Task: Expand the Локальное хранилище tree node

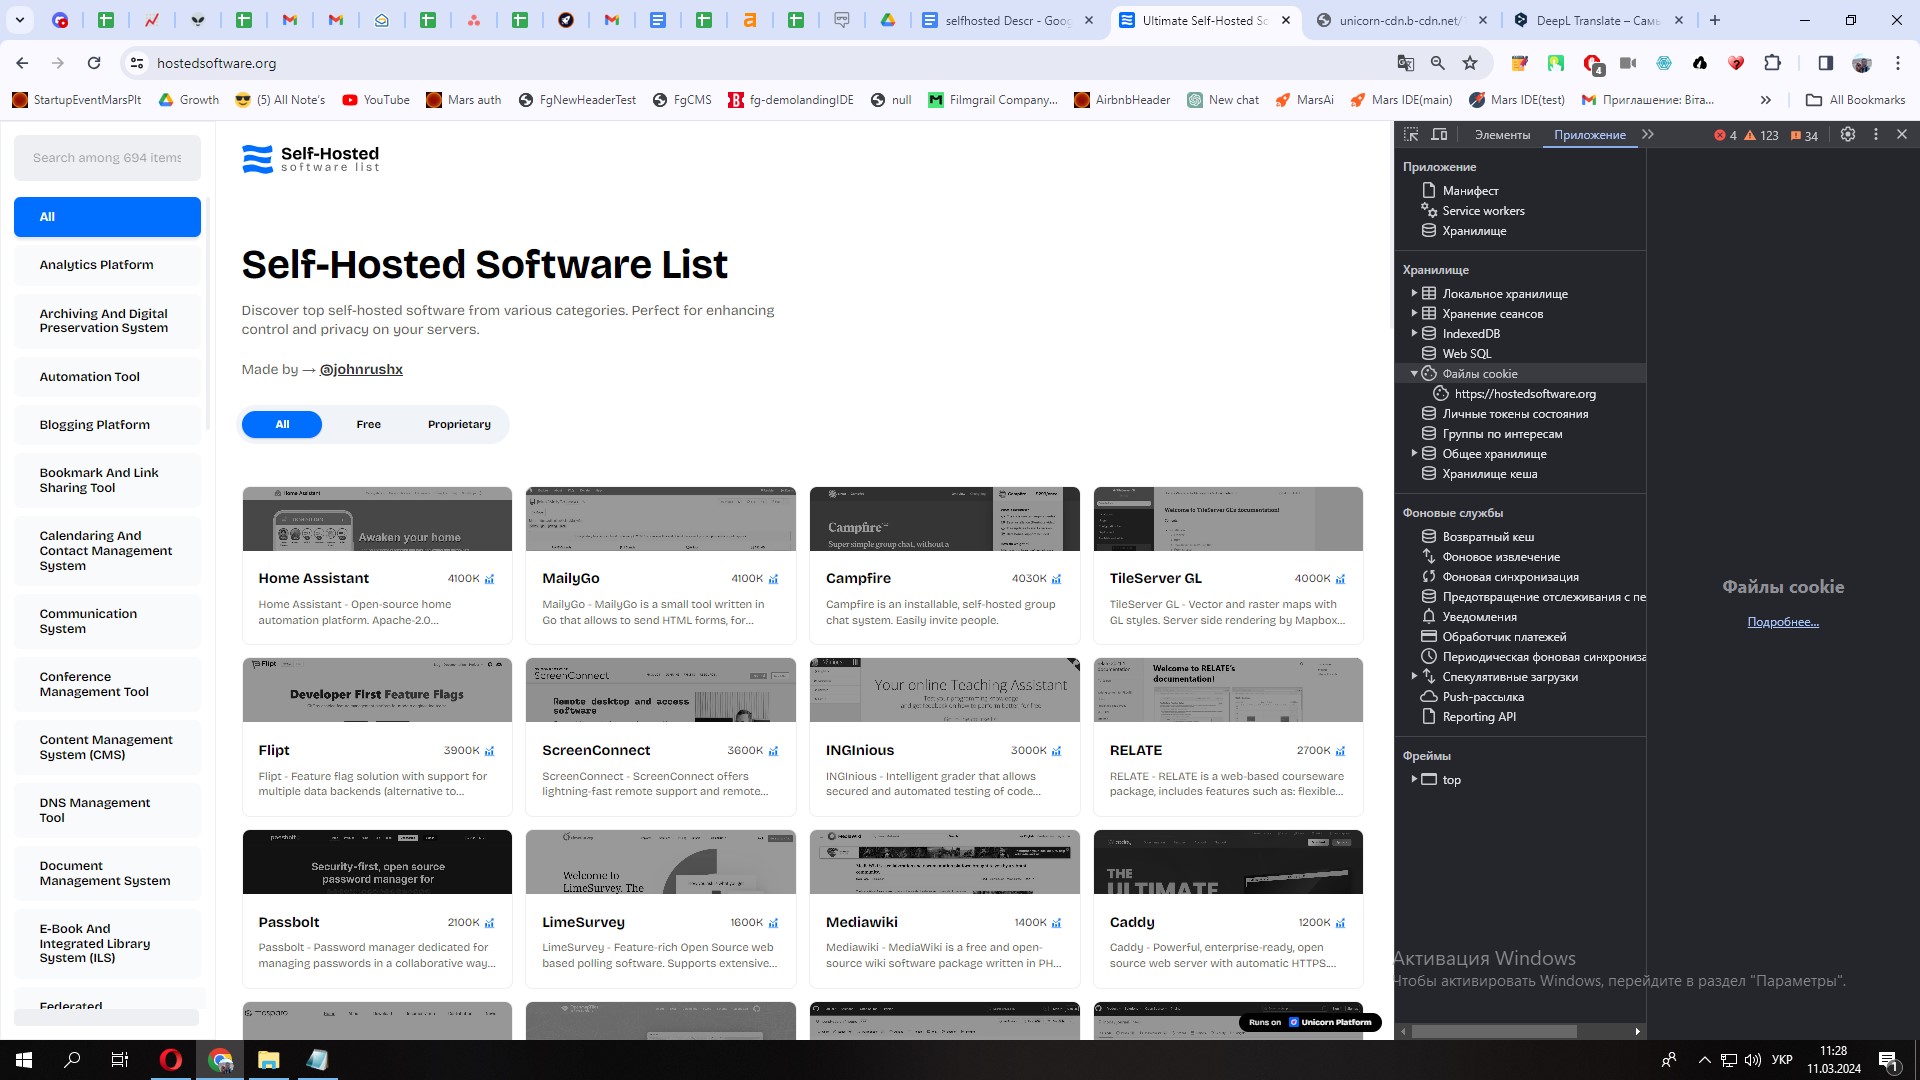Action: pyautogui.click(x=1414, y=293)
